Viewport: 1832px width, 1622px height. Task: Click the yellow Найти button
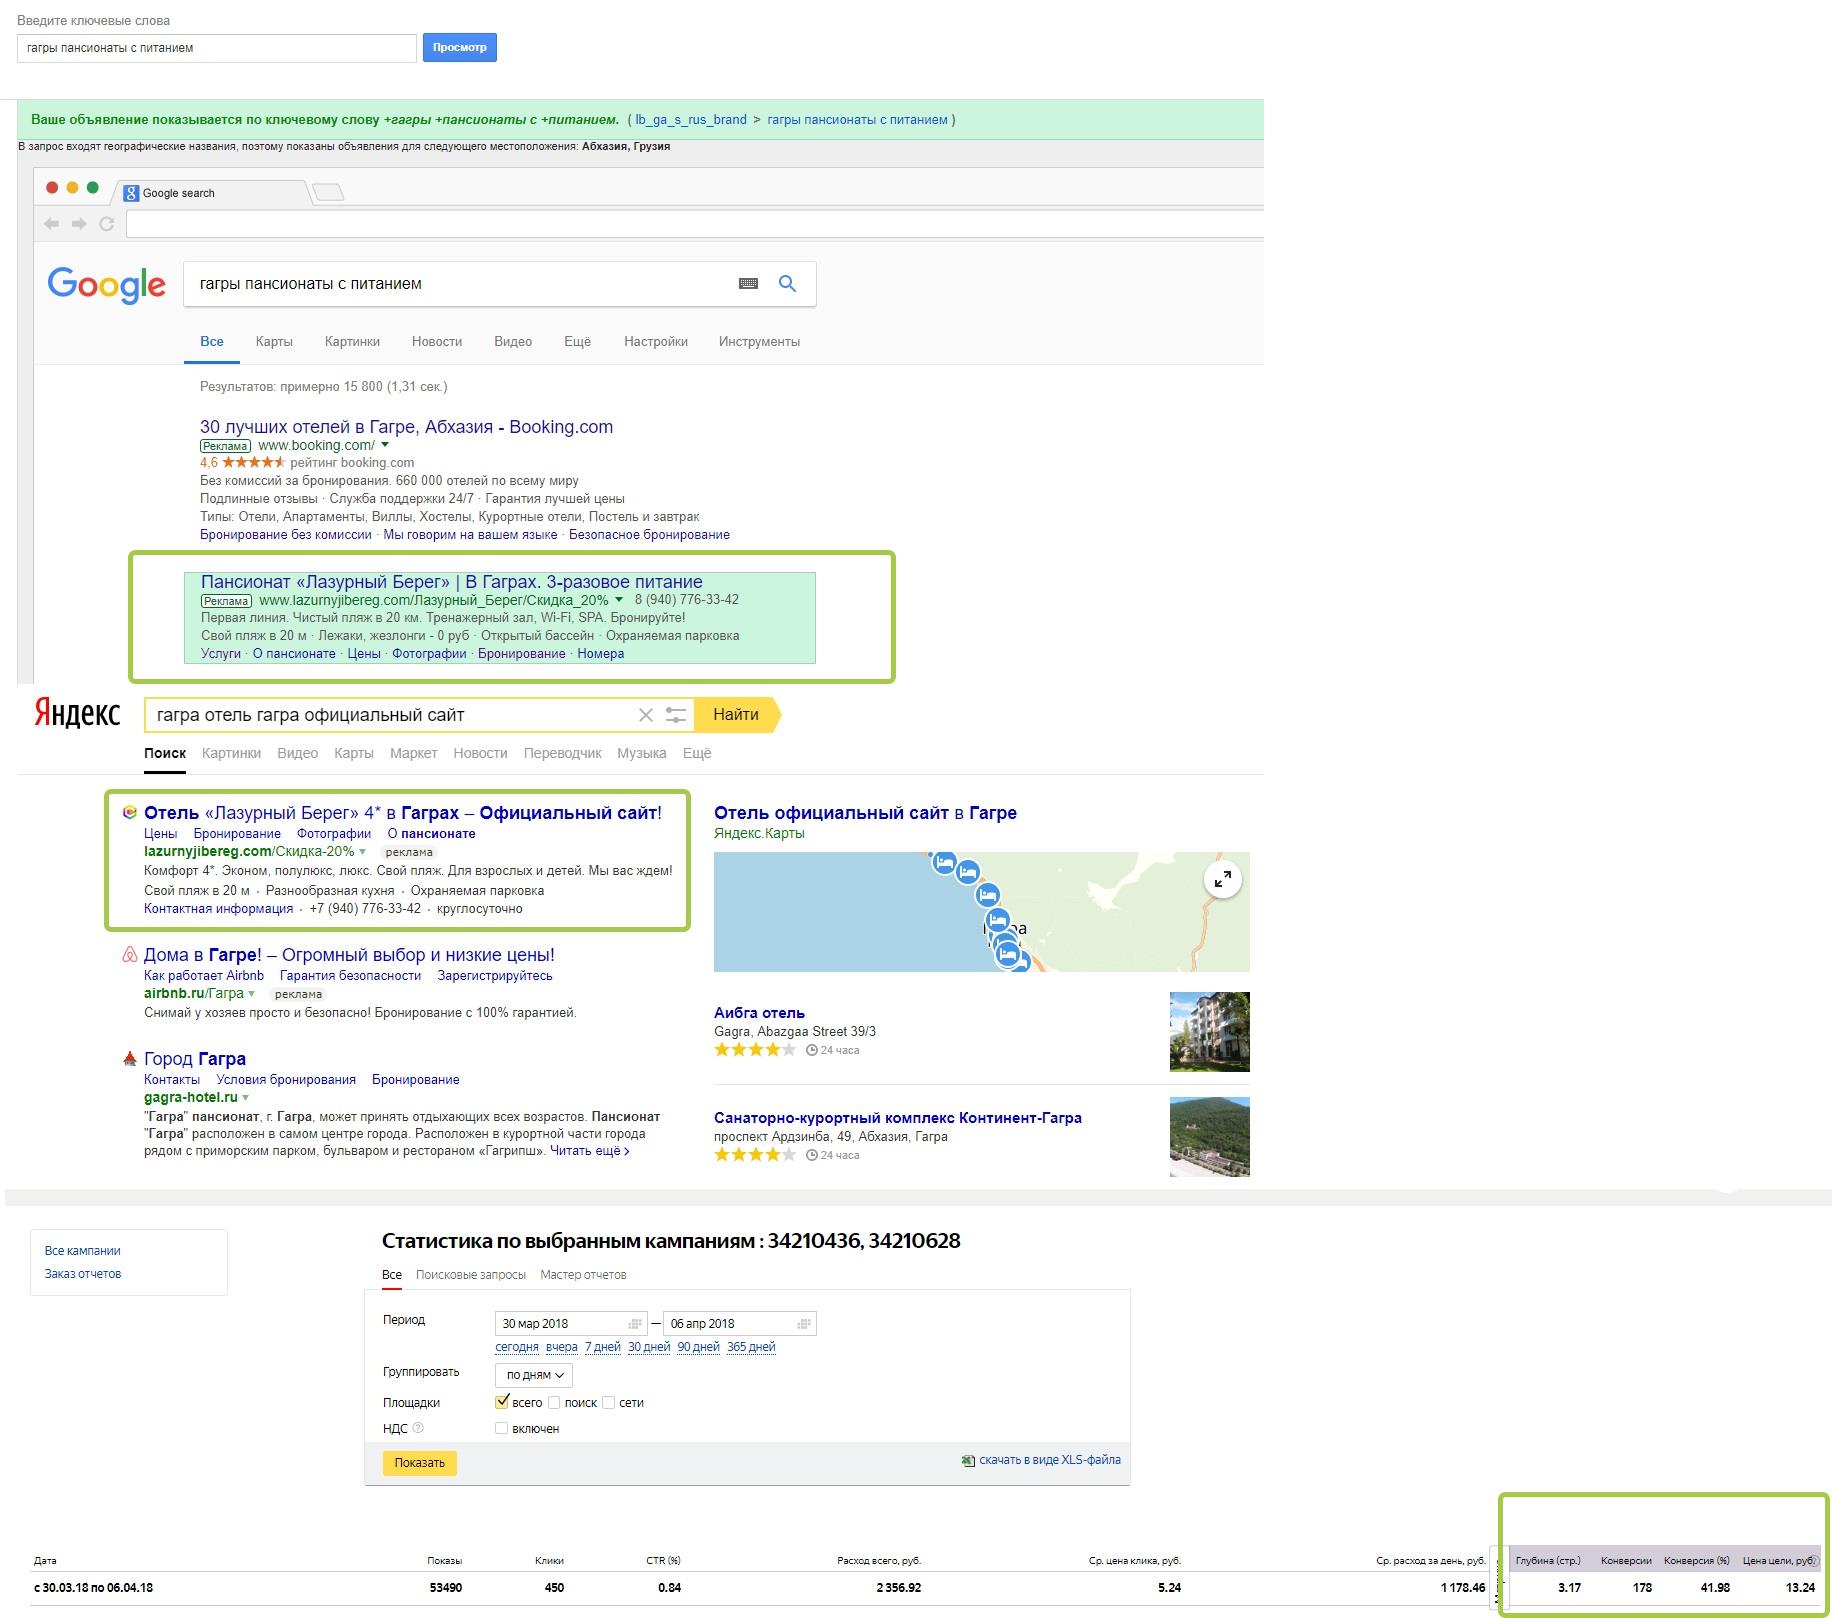[x=736, y=715]
